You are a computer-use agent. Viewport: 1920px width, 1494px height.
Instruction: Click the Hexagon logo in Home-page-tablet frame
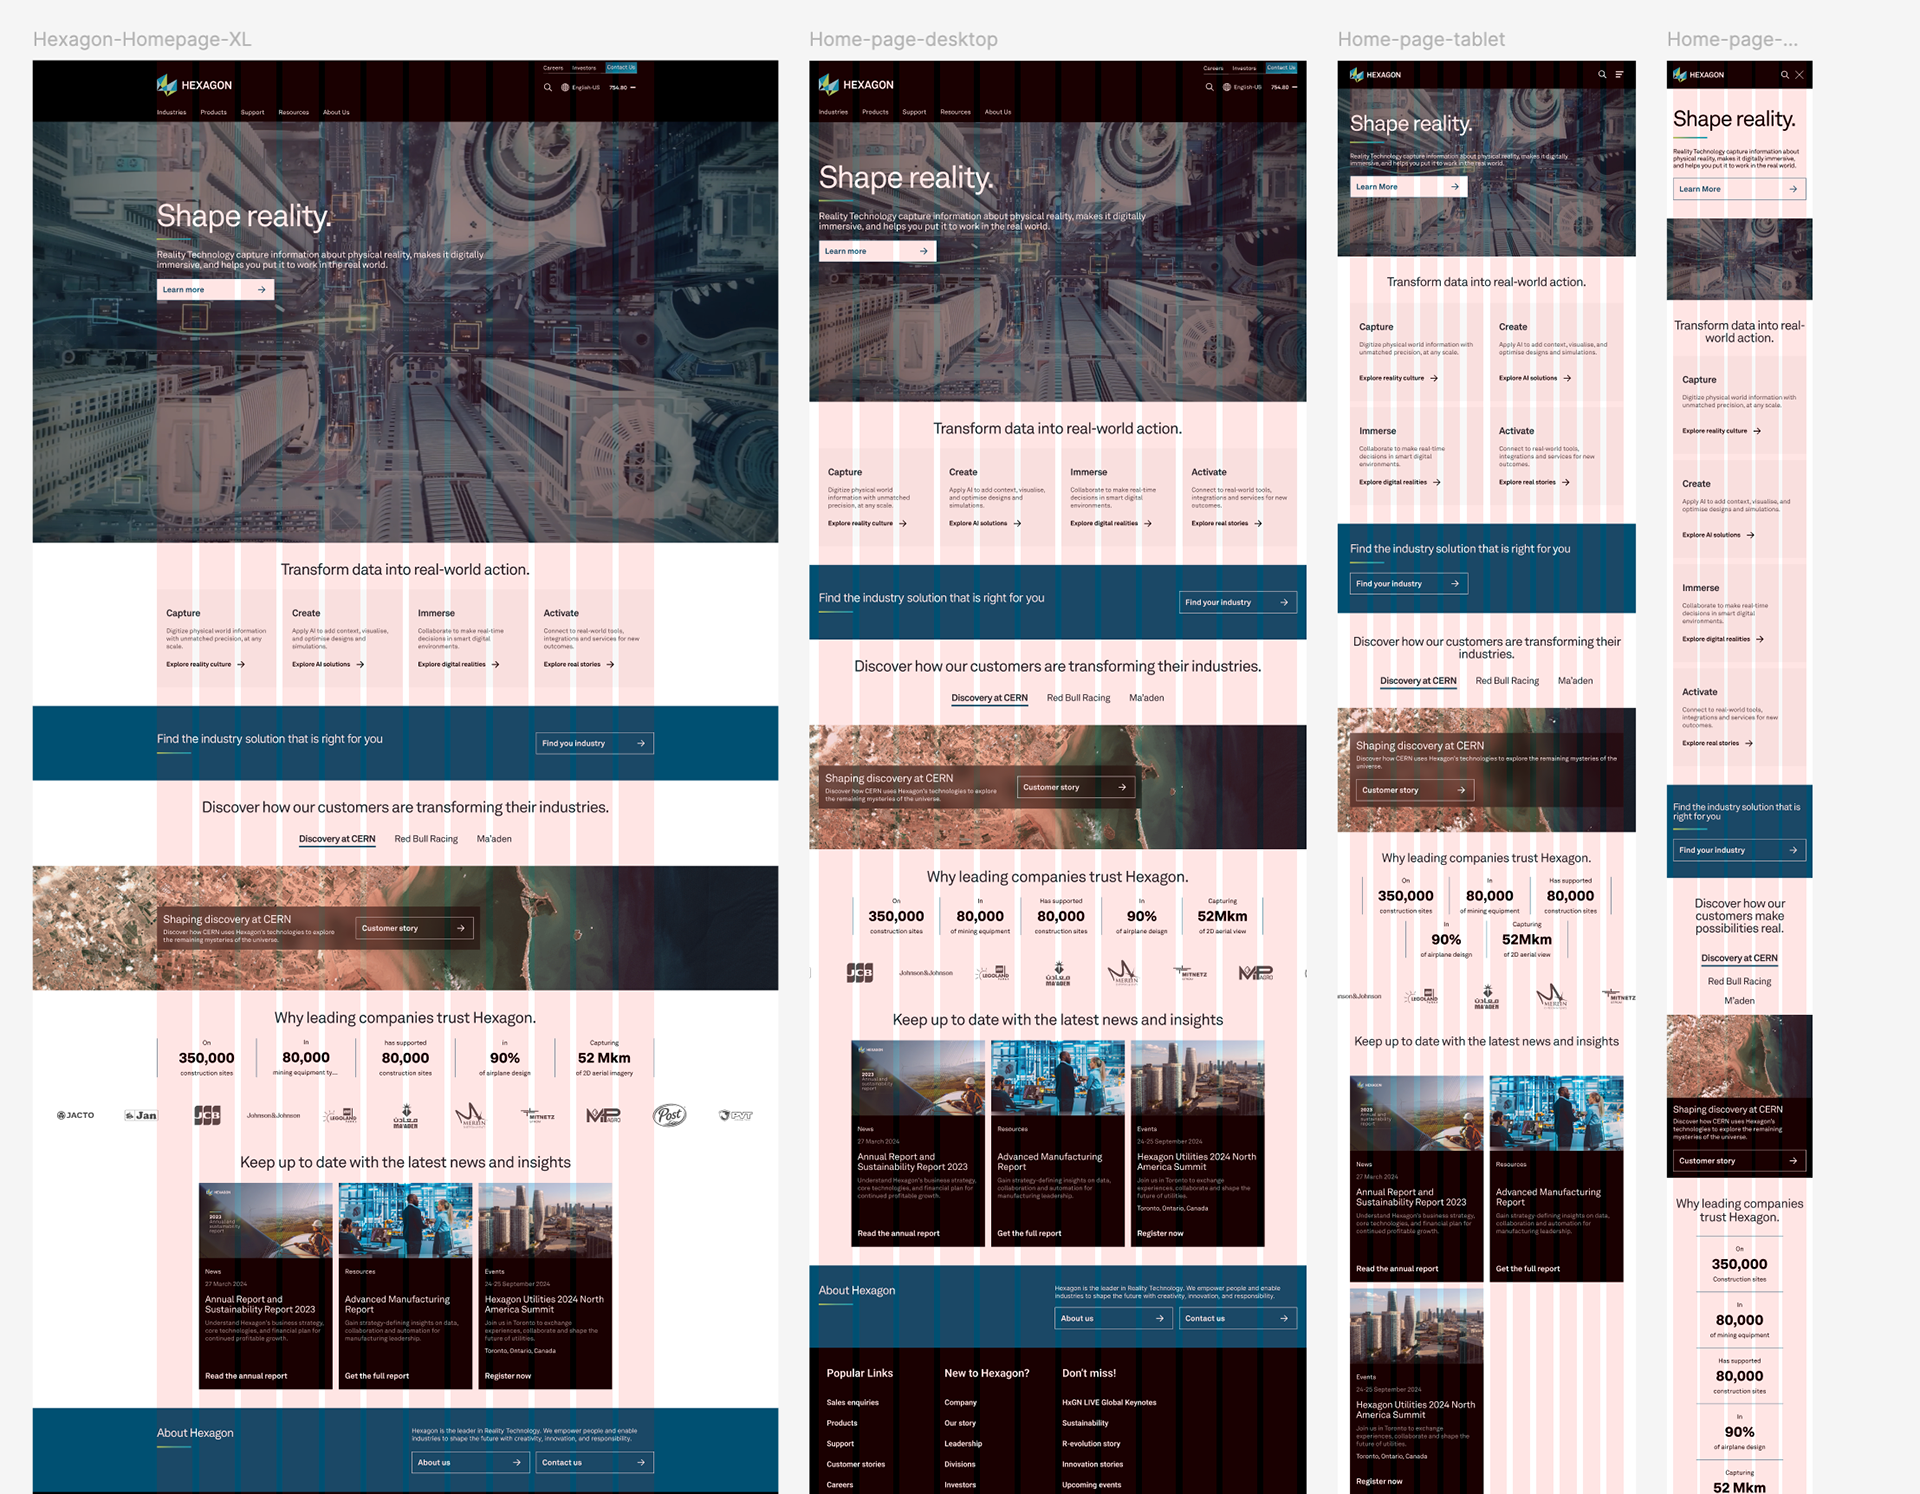pyautogui.click(x=1375, y=74)
